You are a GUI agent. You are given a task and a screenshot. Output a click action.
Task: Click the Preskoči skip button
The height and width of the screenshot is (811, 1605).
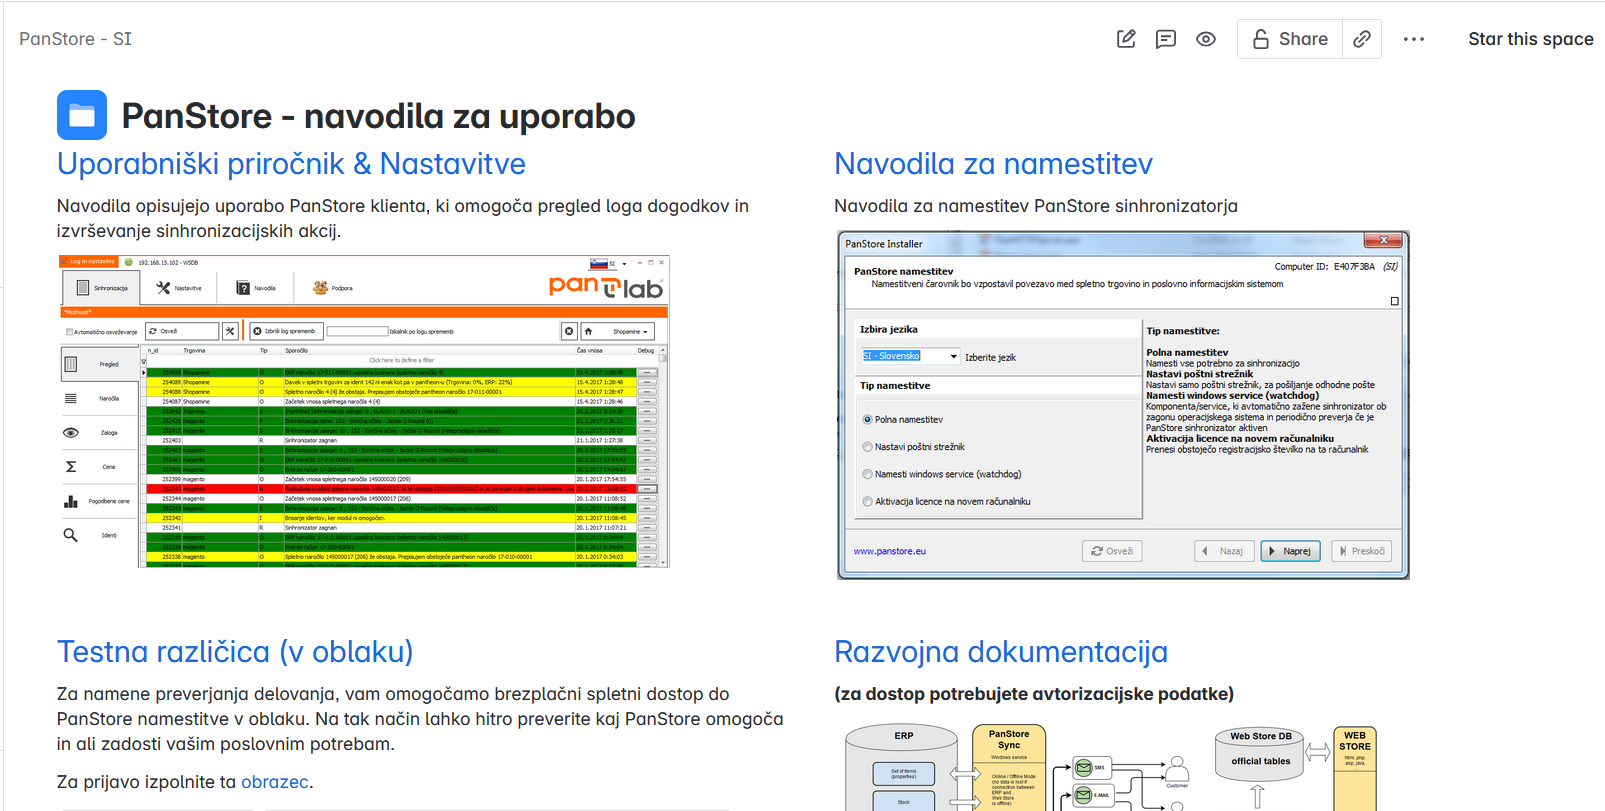tap(1361, 551)
